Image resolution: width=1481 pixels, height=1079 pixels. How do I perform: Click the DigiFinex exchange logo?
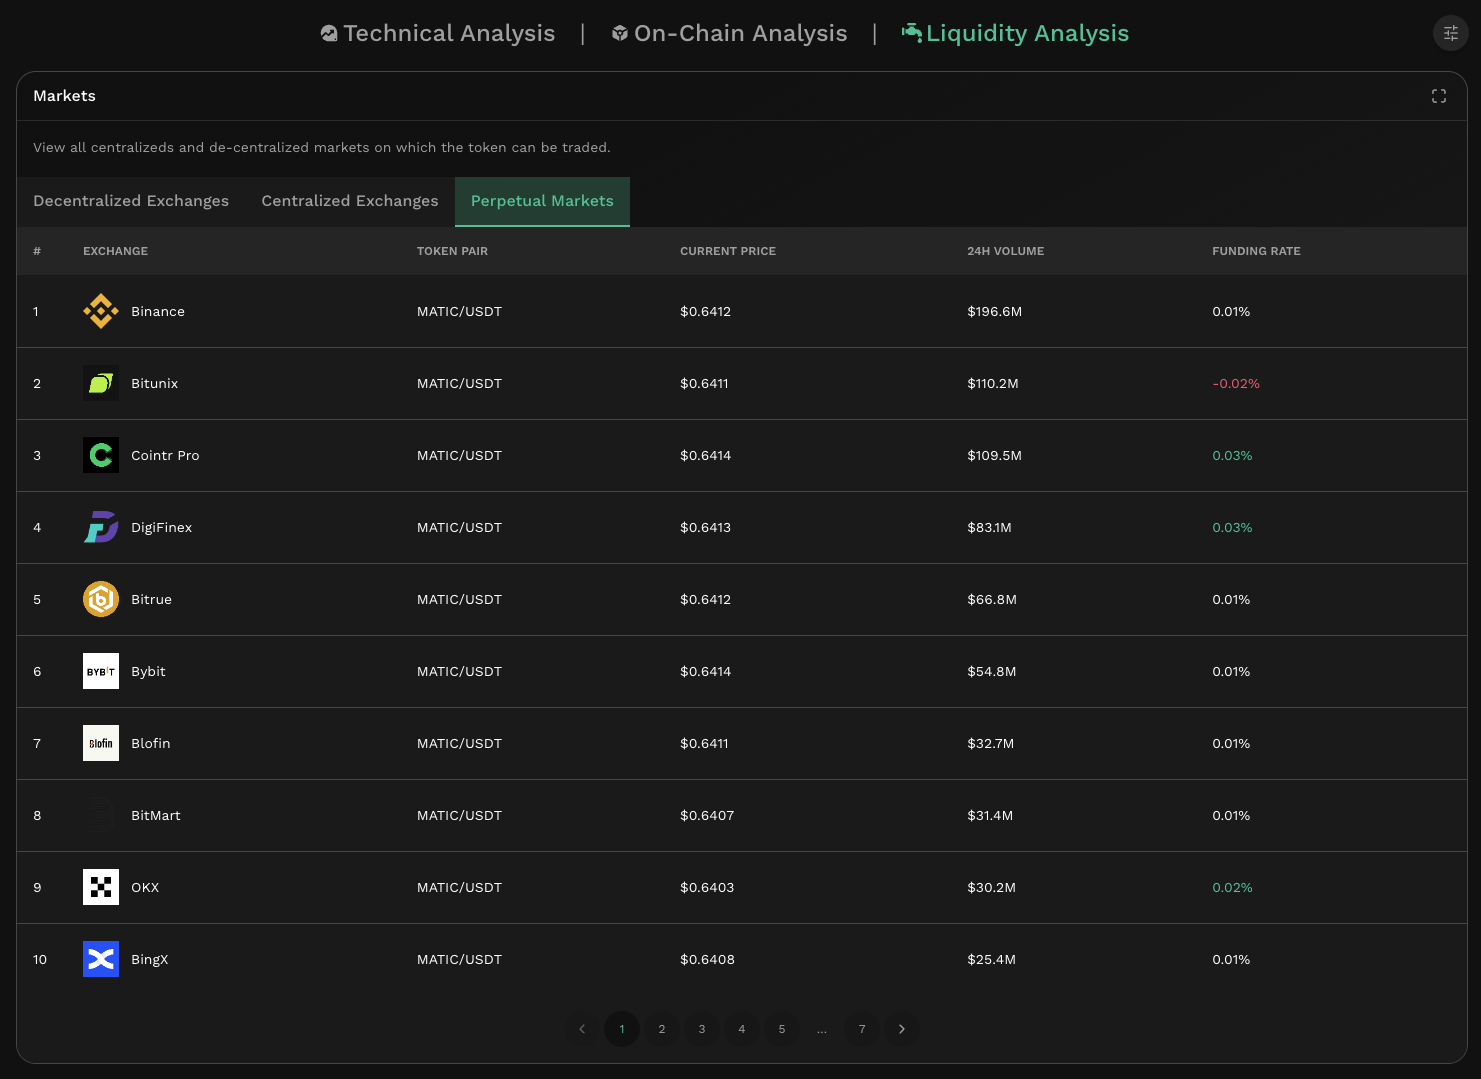[100, 527]
